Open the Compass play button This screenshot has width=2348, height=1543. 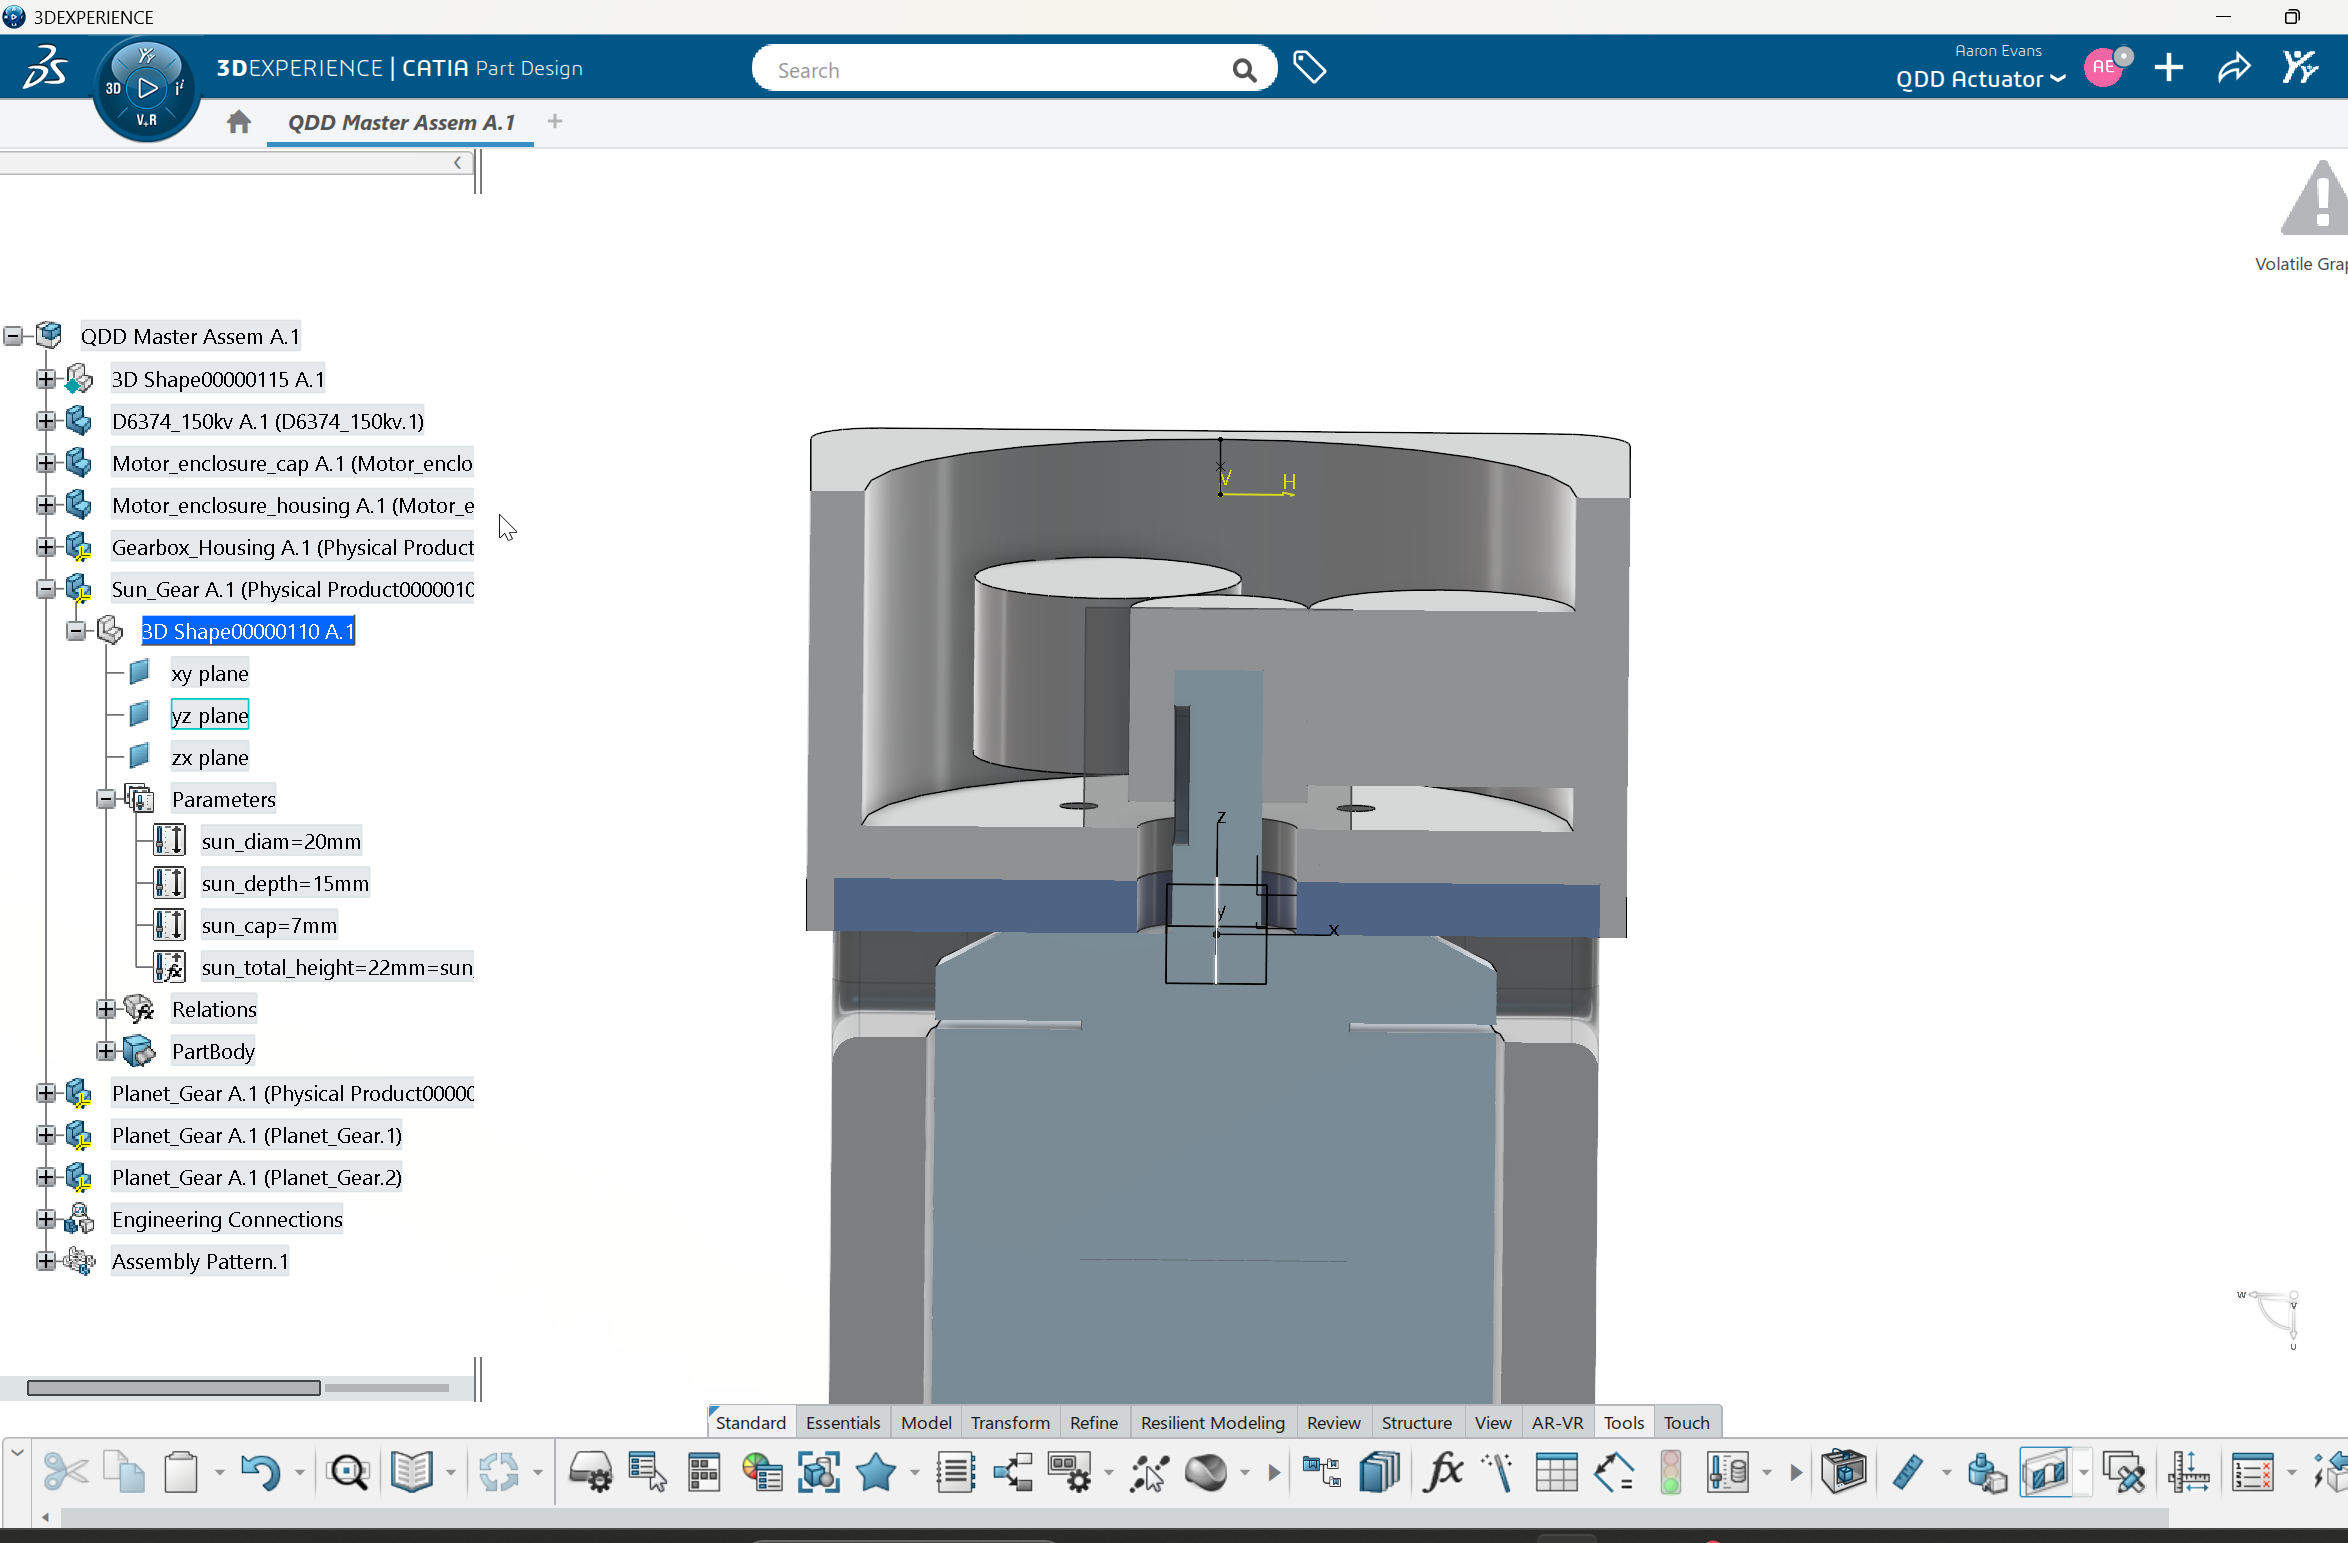[147, 88]
